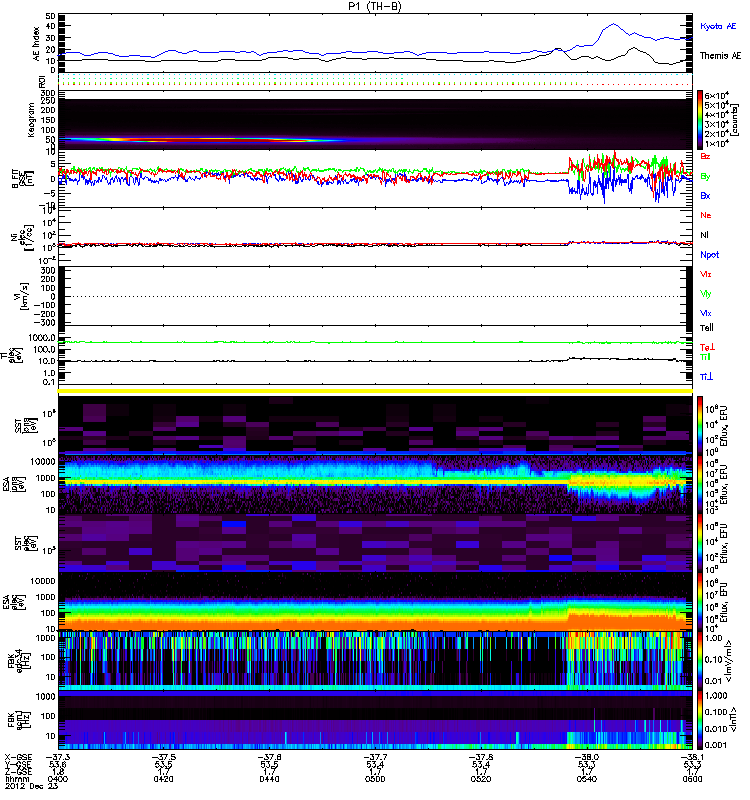Click the hhmm row label

click(x=17, y=779)
